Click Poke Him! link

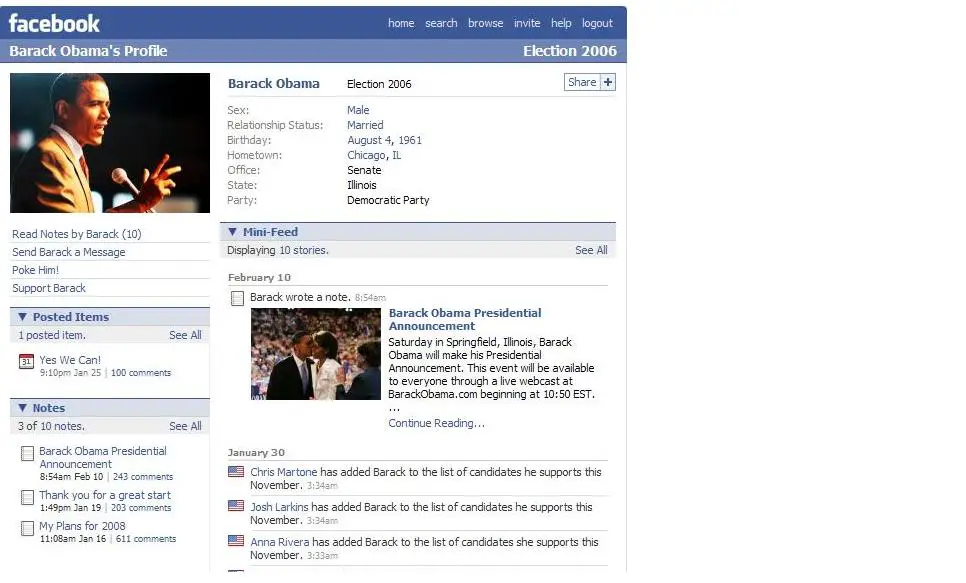pyautogui.click(x=36, y=270)
